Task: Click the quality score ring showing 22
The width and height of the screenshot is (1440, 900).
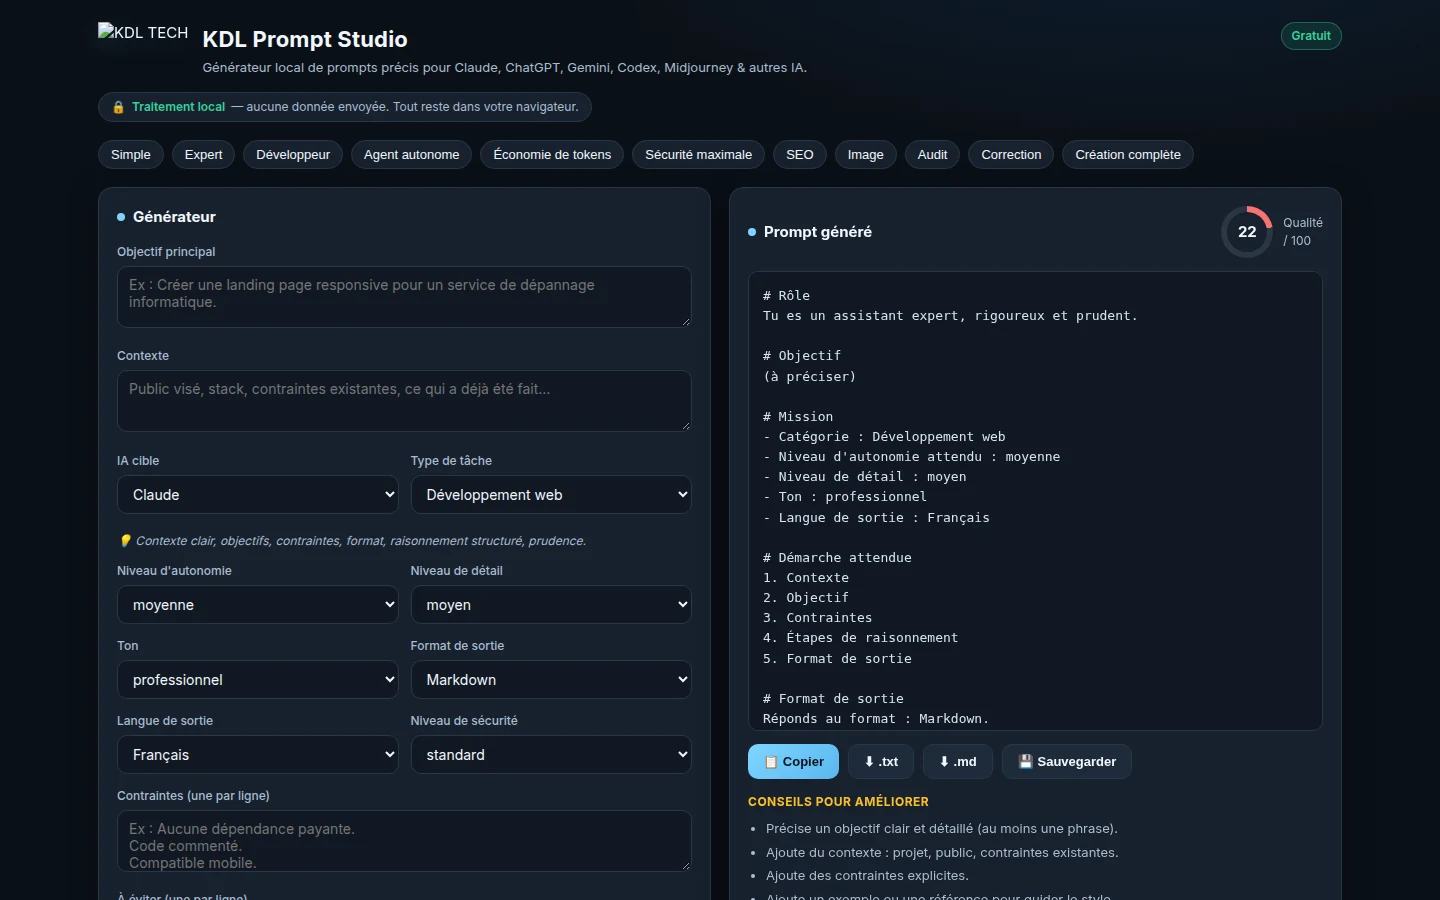Action: tap(1247, 232)
